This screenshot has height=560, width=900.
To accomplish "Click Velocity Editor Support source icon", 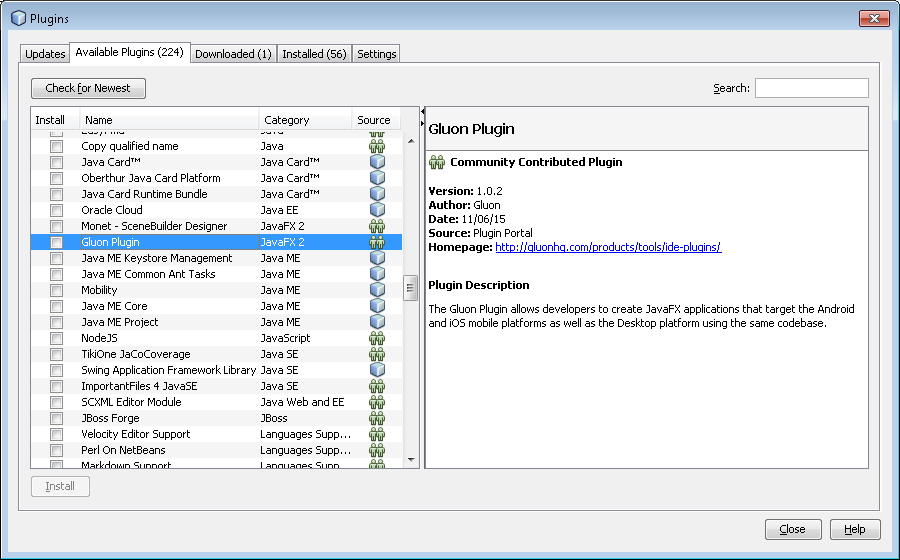I will pyautogui.click(x=377, y=434).
